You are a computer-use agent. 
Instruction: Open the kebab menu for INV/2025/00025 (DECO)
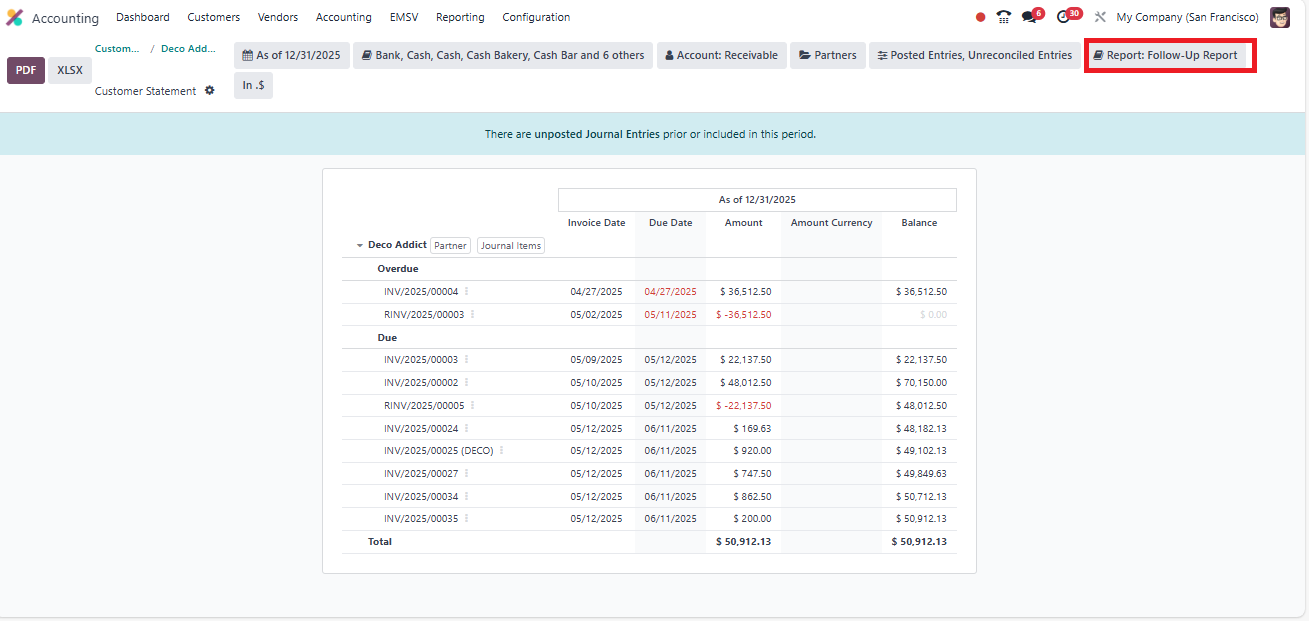(x=502, y=450)
